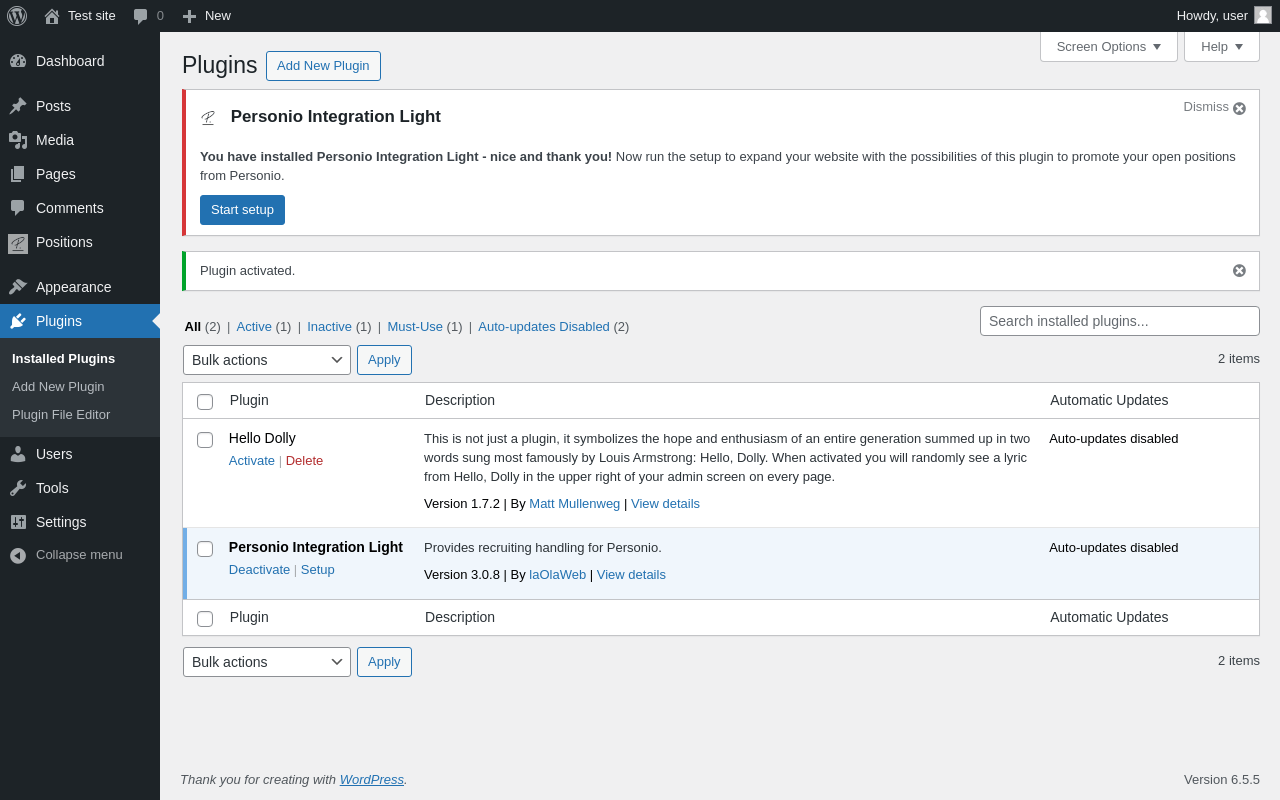Image resolution: width=1280 pixels, height=800 pixels.
Task: Open Media via its sidebar icon
Action: [x=18, y=140]
